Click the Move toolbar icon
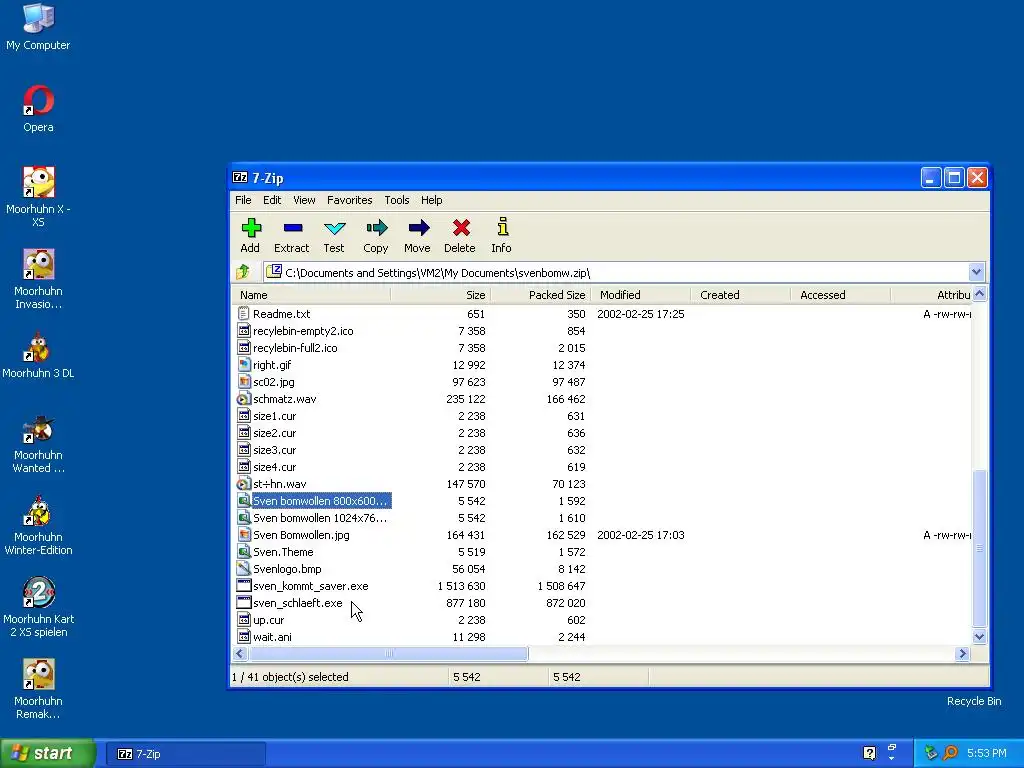The image size is (1024, 768). [418, 228]
